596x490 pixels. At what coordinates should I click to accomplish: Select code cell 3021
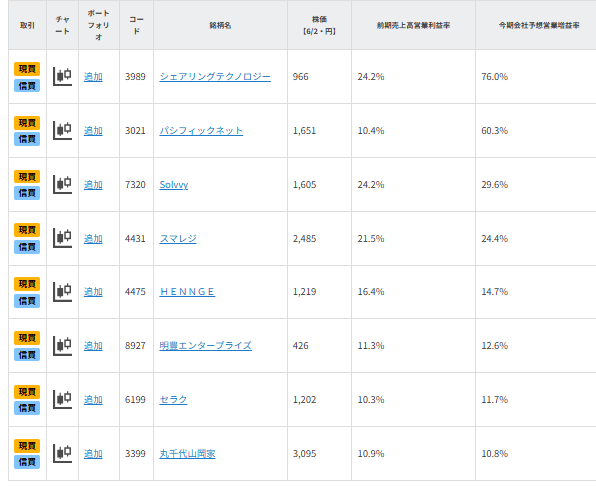click(x=135, y=131)
